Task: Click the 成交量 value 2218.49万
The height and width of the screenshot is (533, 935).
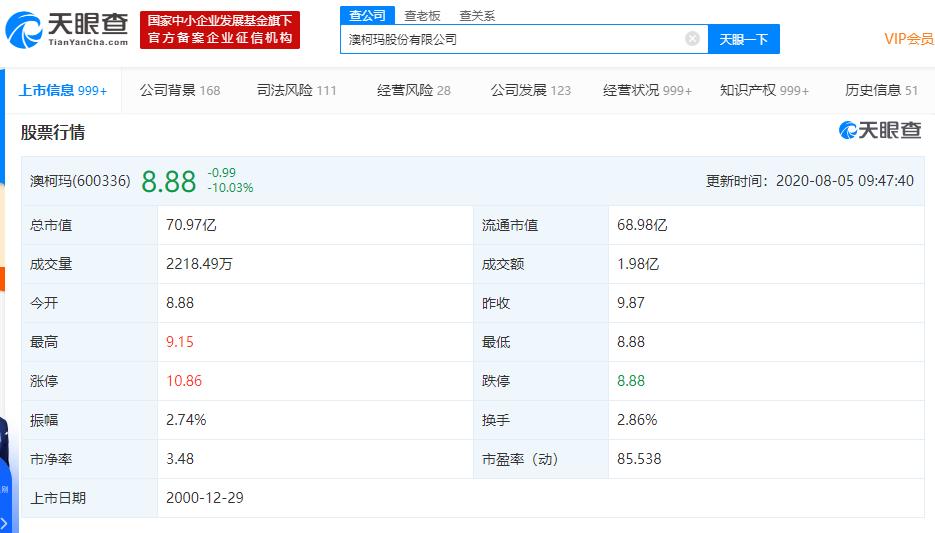Action: coord(199,264)
